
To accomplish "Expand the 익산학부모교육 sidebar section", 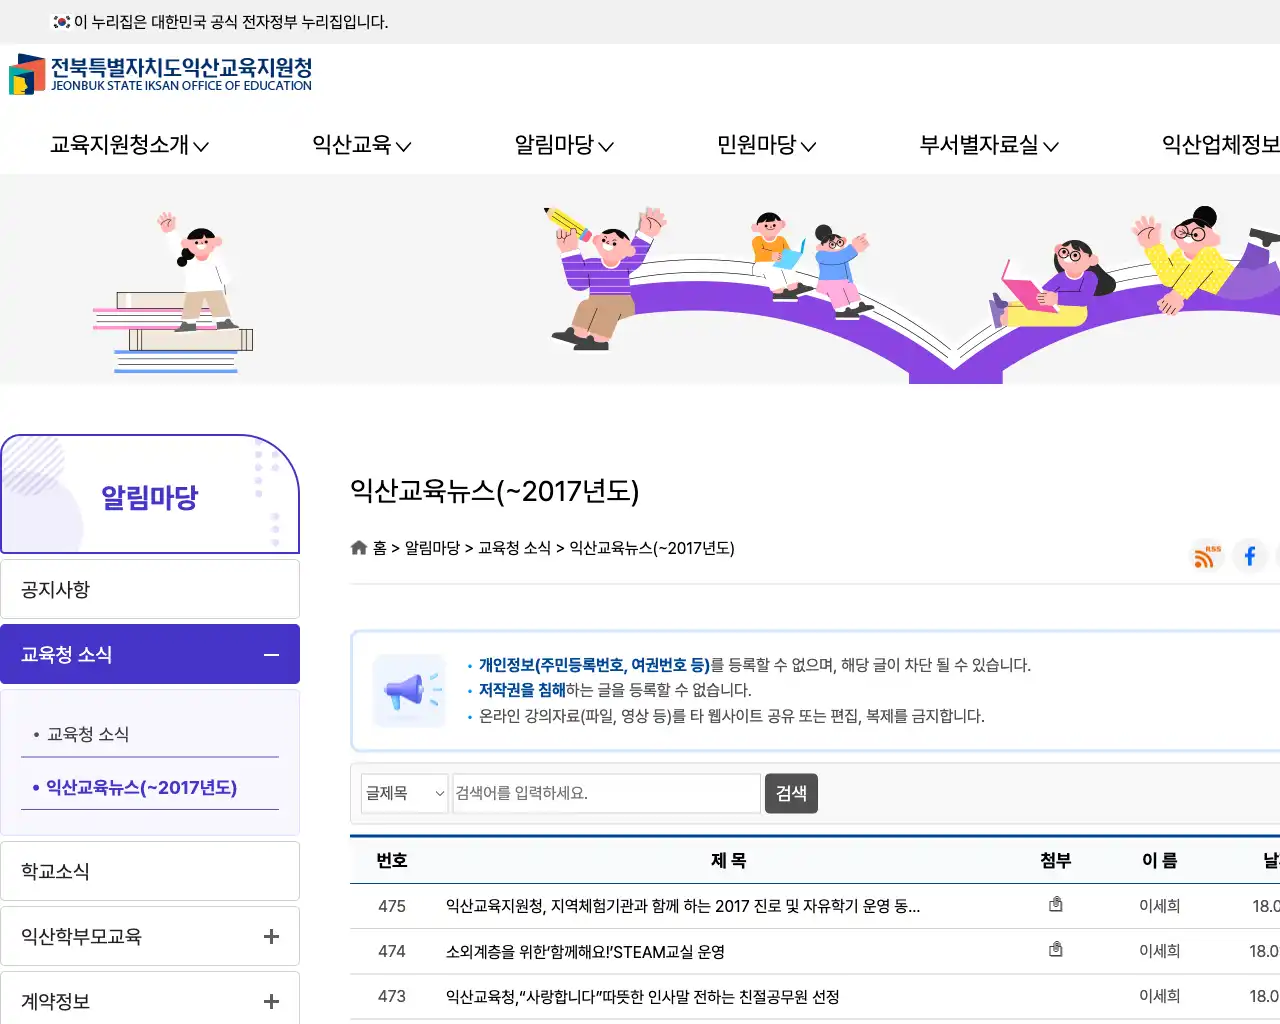I will pos(270,936).
